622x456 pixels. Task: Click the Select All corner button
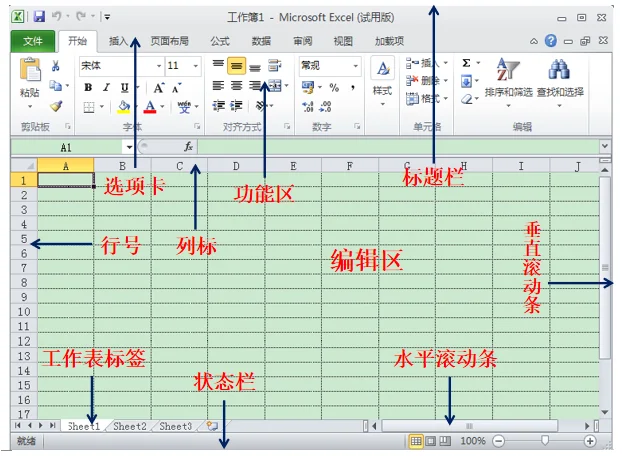tap(24, 165)
